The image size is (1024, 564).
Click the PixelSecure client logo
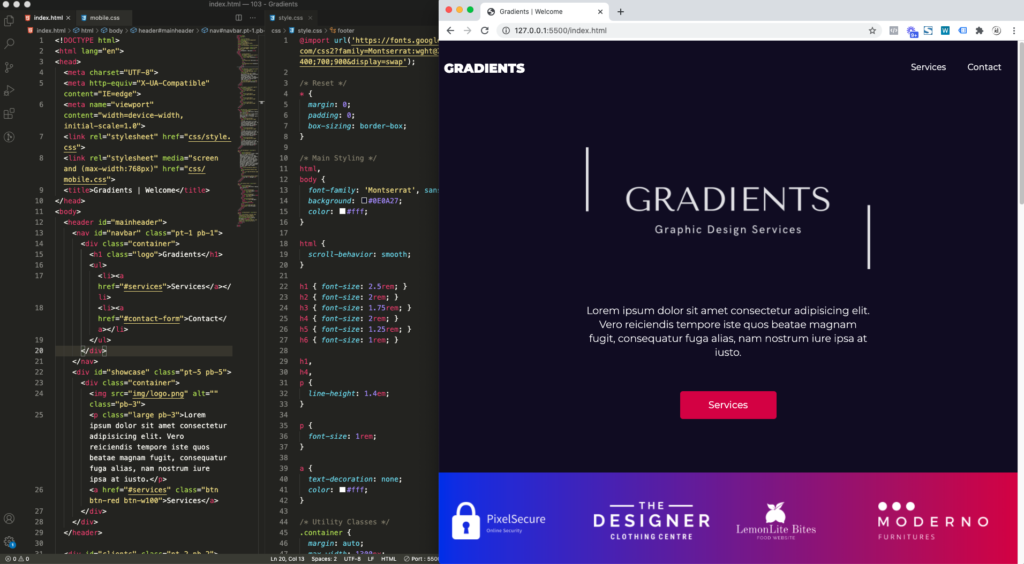tap(499, 520)
